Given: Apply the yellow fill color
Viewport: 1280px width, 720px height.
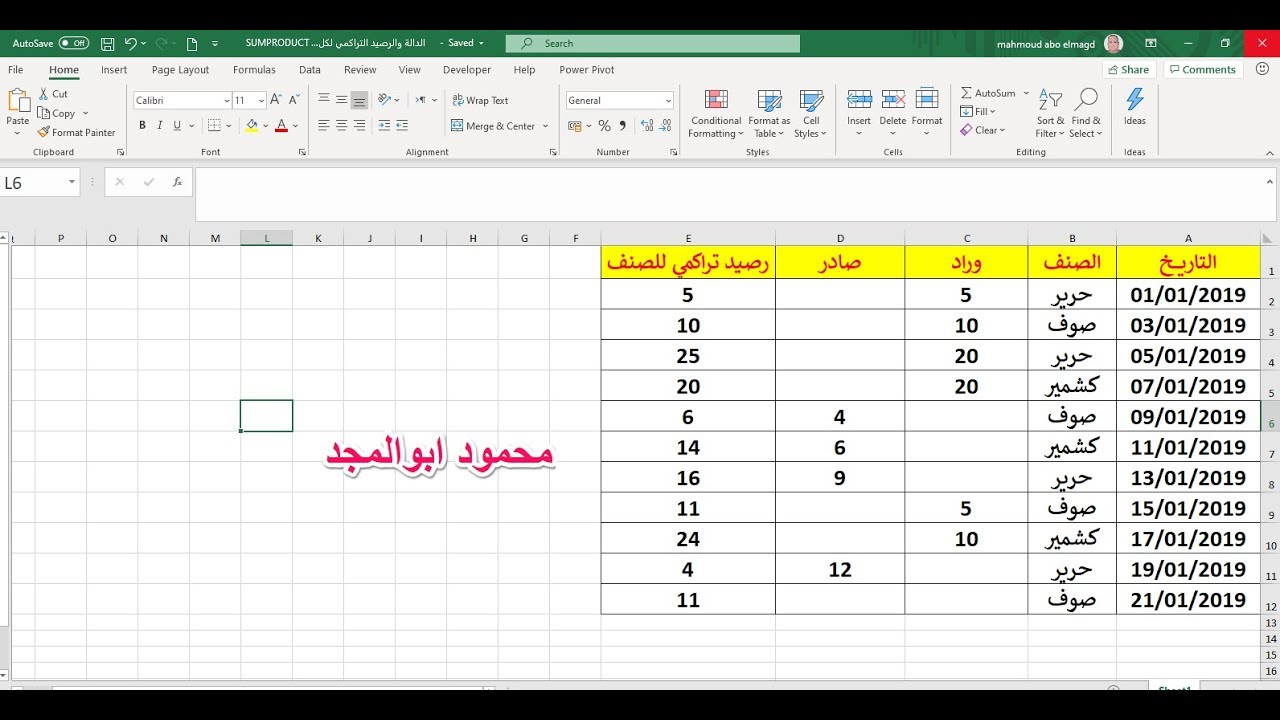Looking at the screenshot, I should tap(252, 126).
